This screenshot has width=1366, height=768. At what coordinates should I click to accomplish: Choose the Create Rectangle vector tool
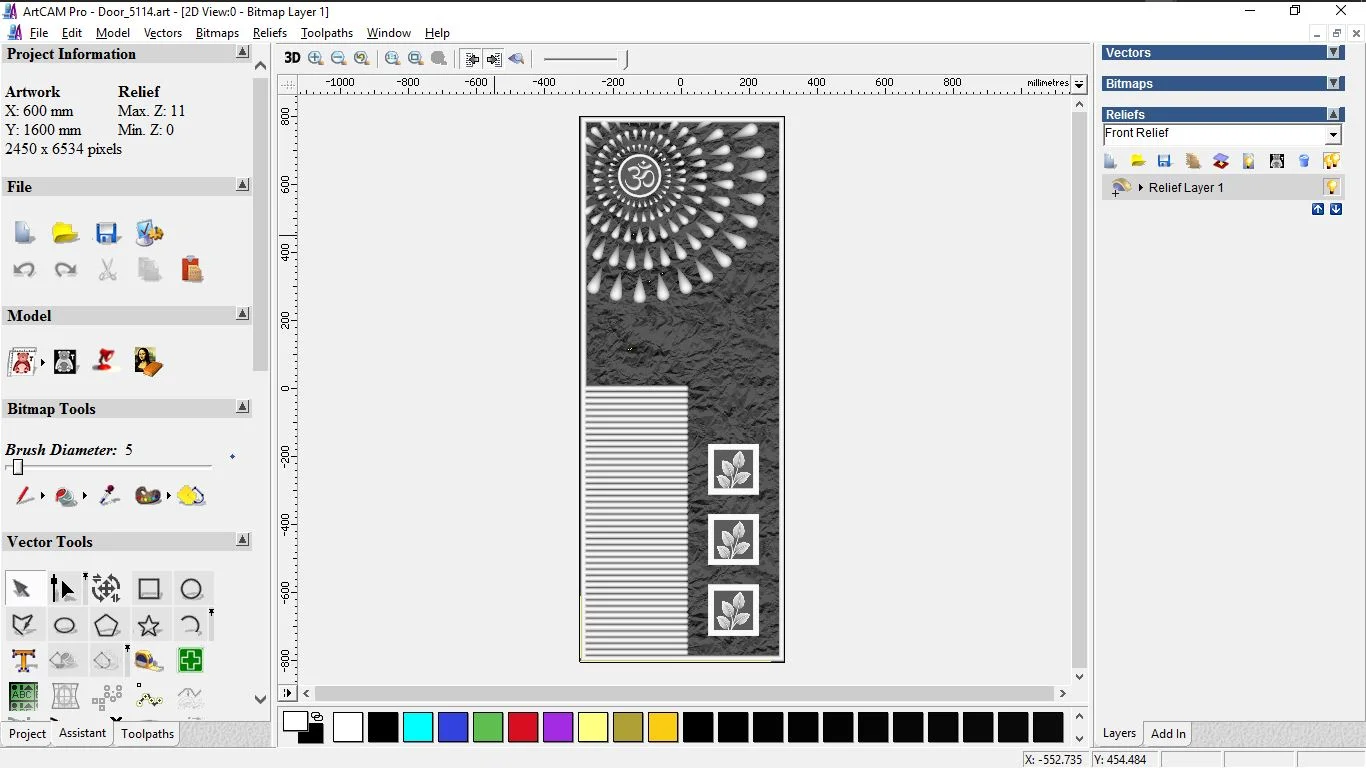pyautogui.click(x=149, y=589)
